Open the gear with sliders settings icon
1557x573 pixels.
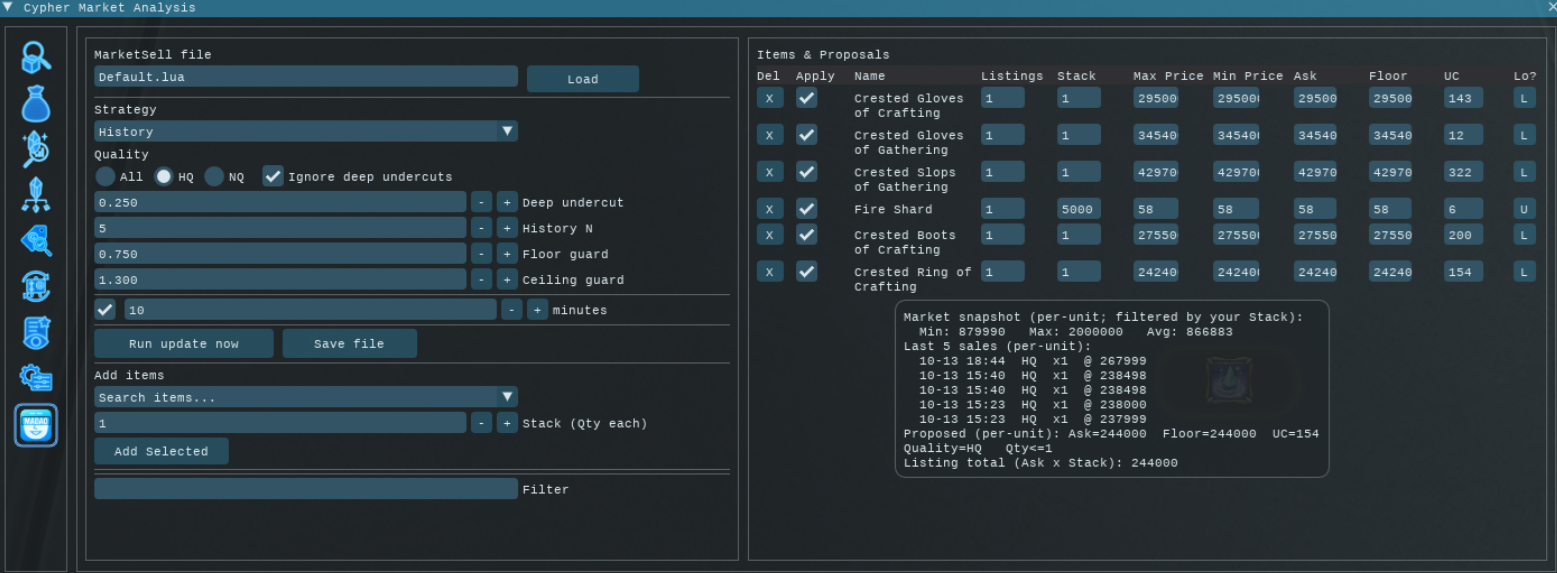pos(36,377)
